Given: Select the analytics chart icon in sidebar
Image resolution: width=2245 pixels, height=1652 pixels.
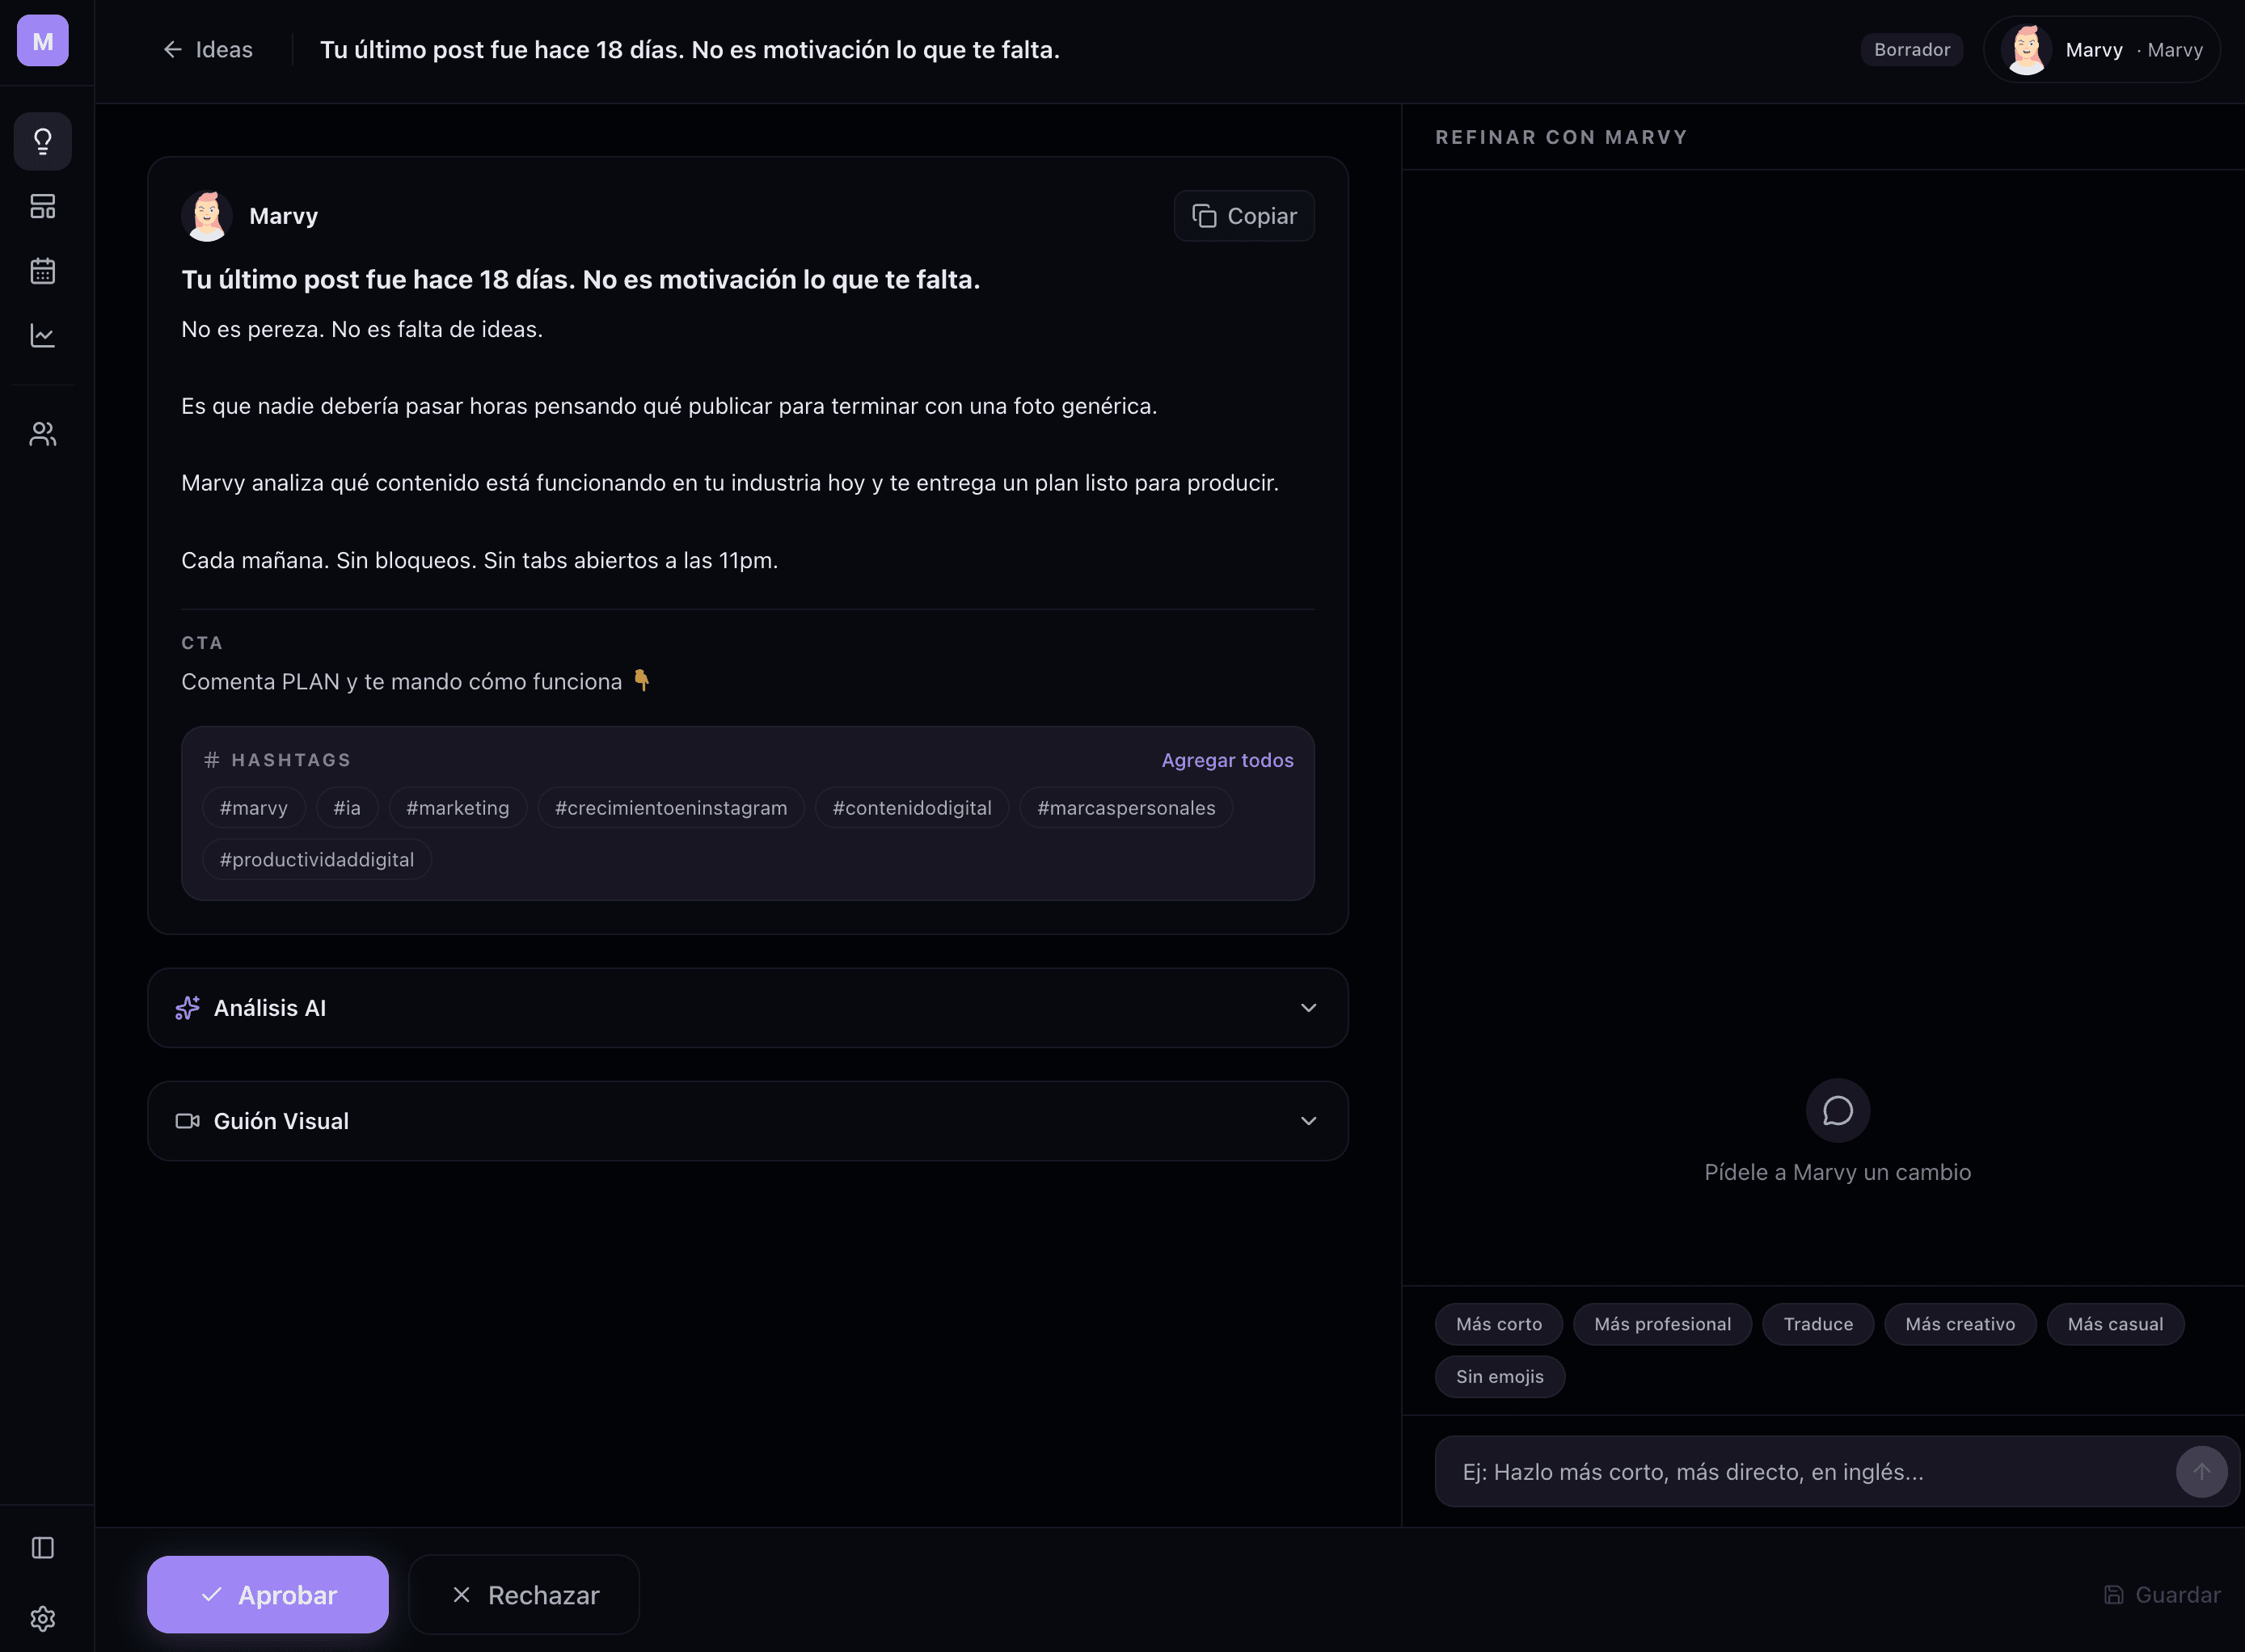Looking at the screenshot, I should coord(42,336).
